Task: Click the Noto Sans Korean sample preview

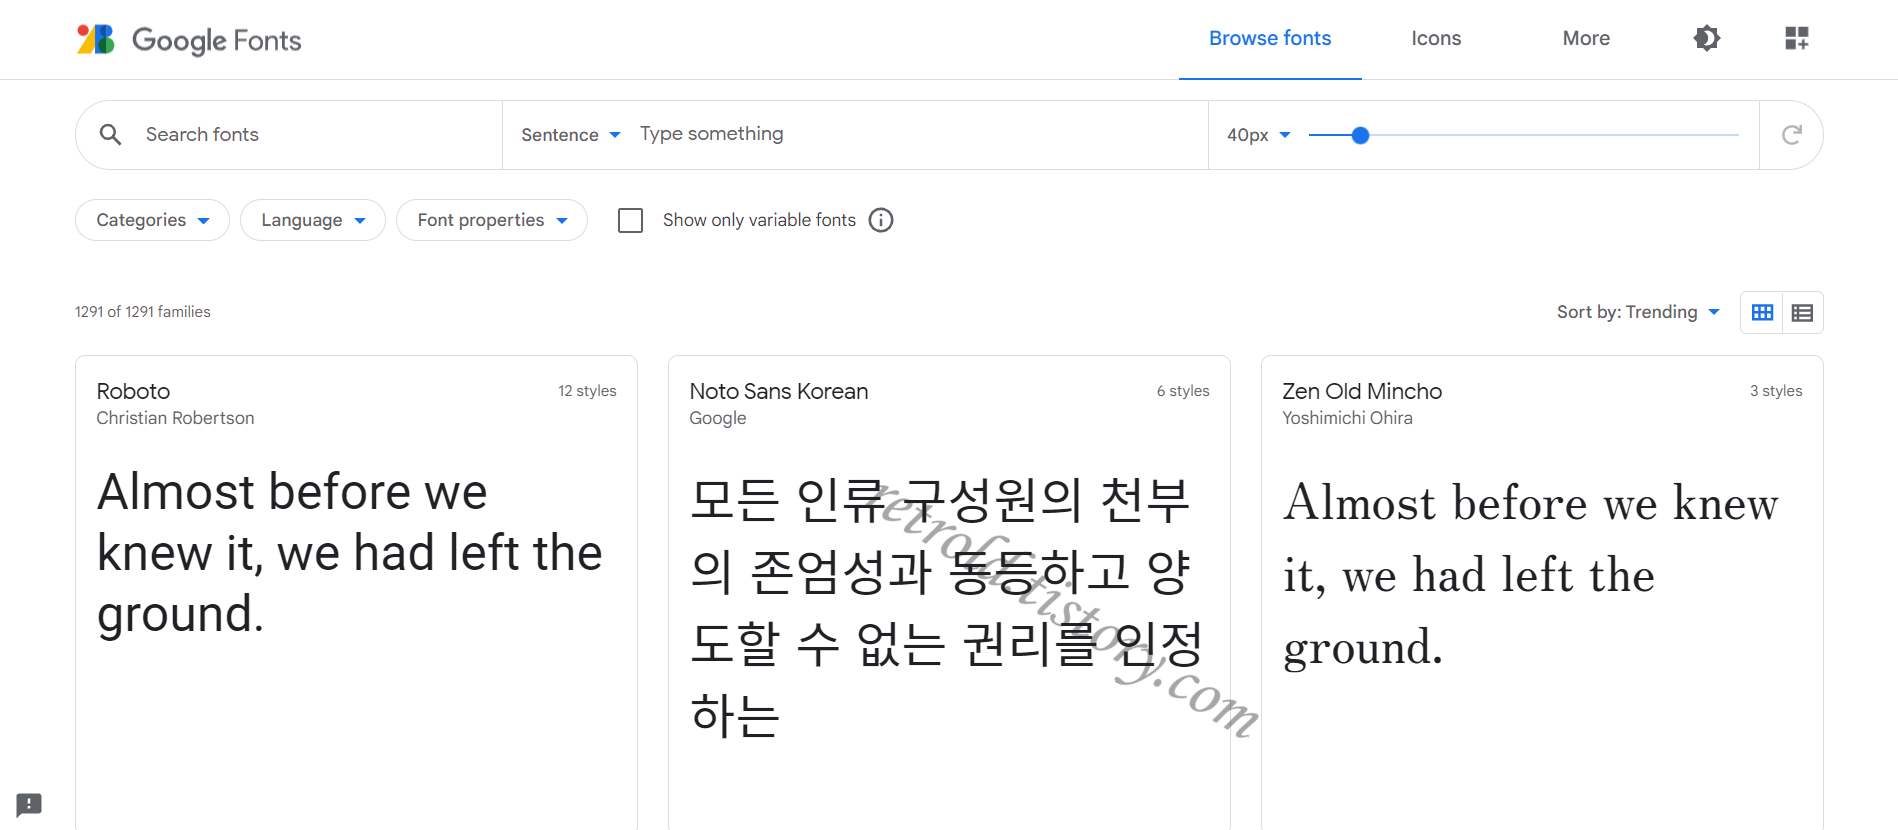Action: click(x=946, y=607)
